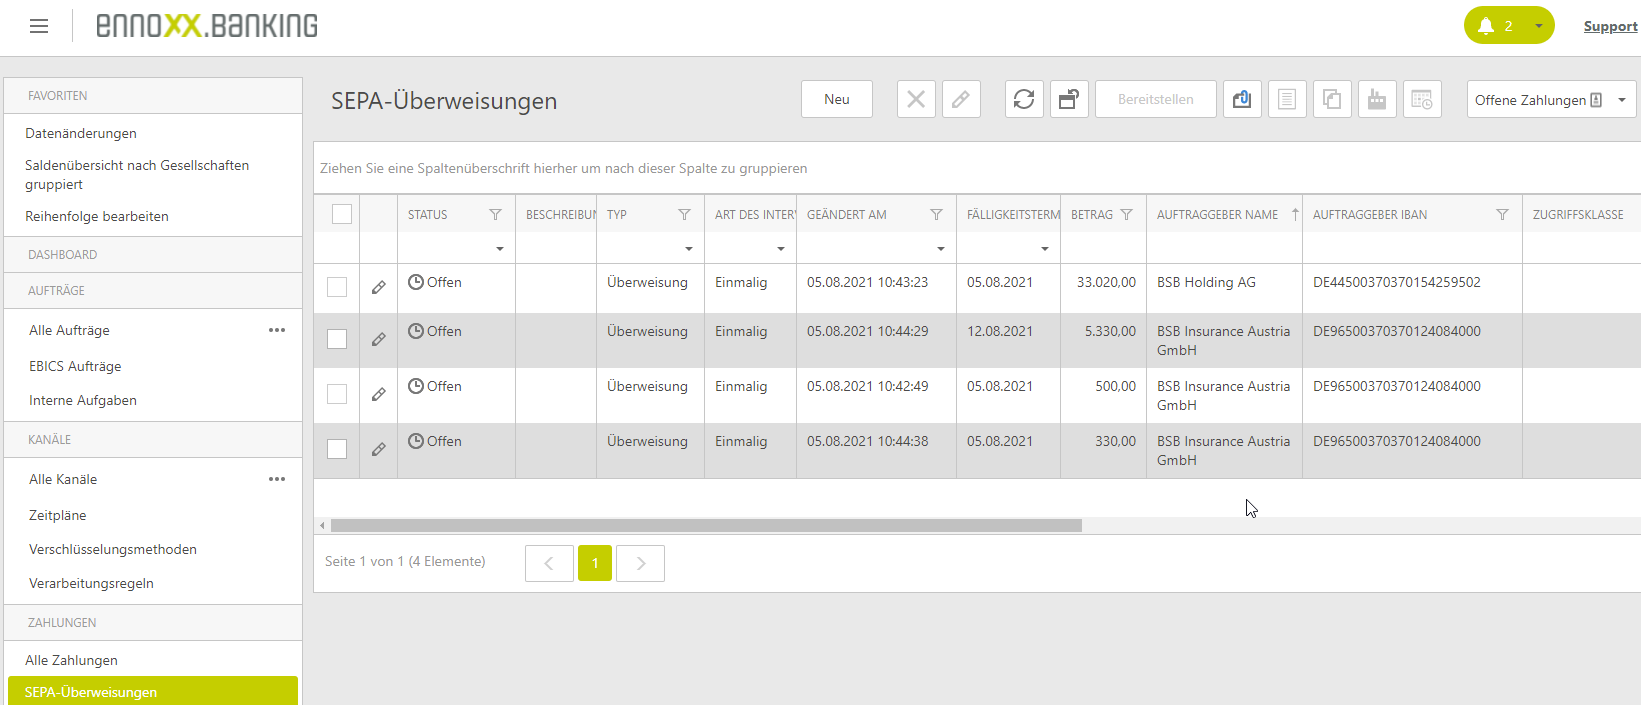The height and width of the screenshot is (705, 1641).
Task: Open the Support link
Action: 1610,26
